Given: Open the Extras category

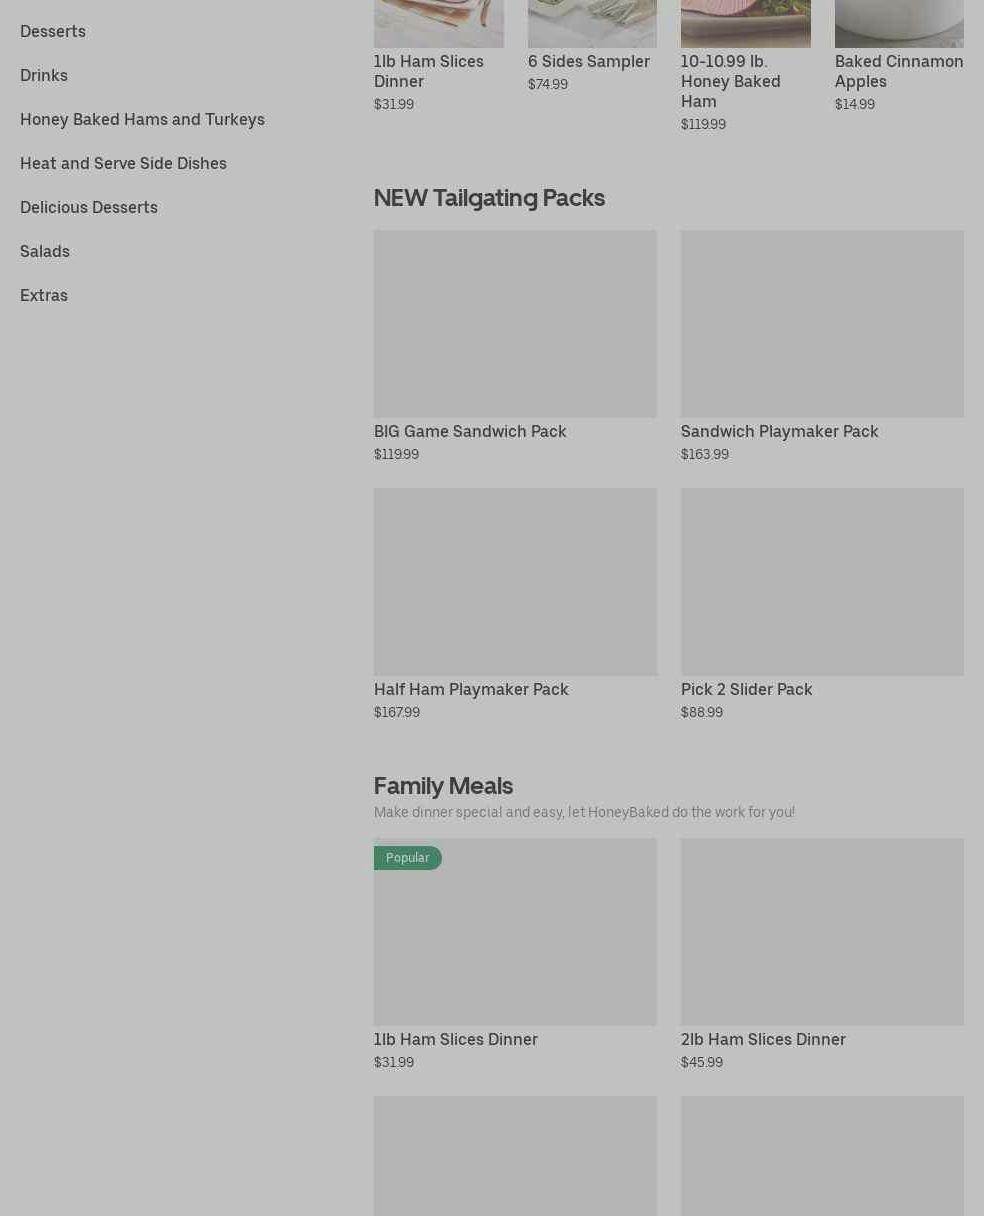Looking at the screenshot, I should pyautogui.click(x=44, y=295).
